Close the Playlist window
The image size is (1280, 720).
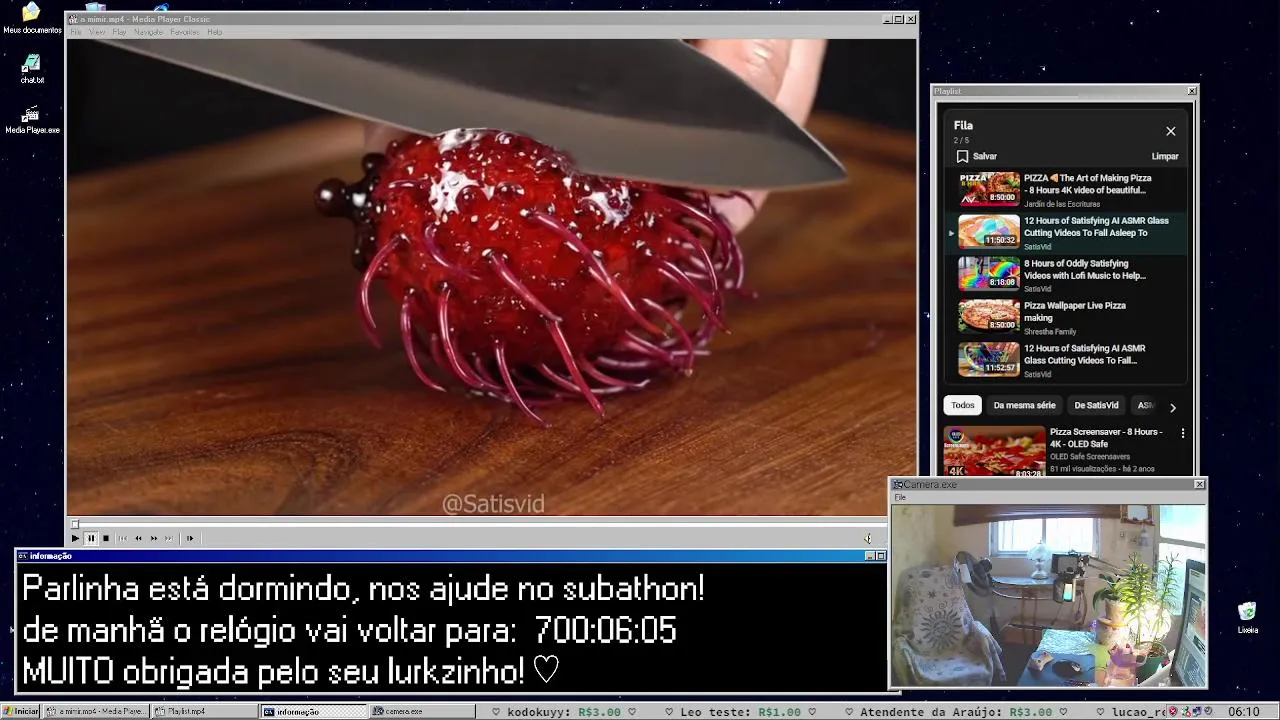tap(1191, 91)
